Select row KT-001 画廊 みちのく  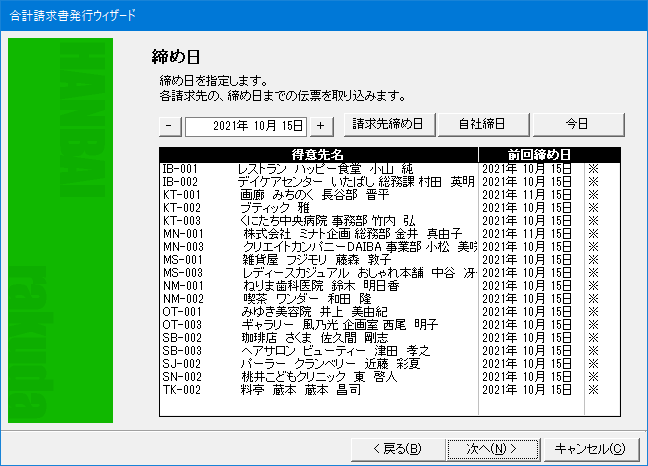click(x=390, y=195)
